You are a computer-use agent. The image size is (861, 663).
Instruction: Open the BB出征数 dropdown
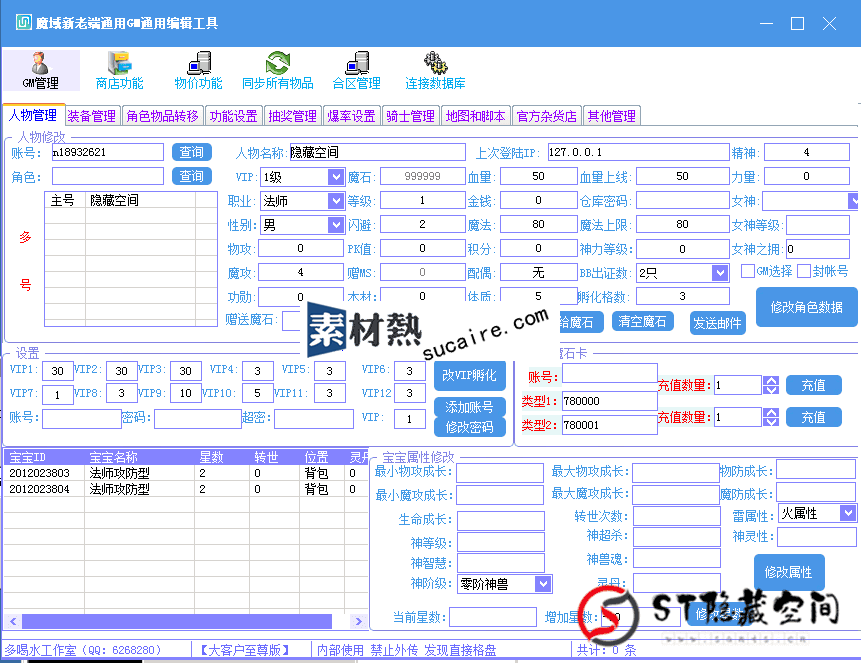click(x=720, y=272)
